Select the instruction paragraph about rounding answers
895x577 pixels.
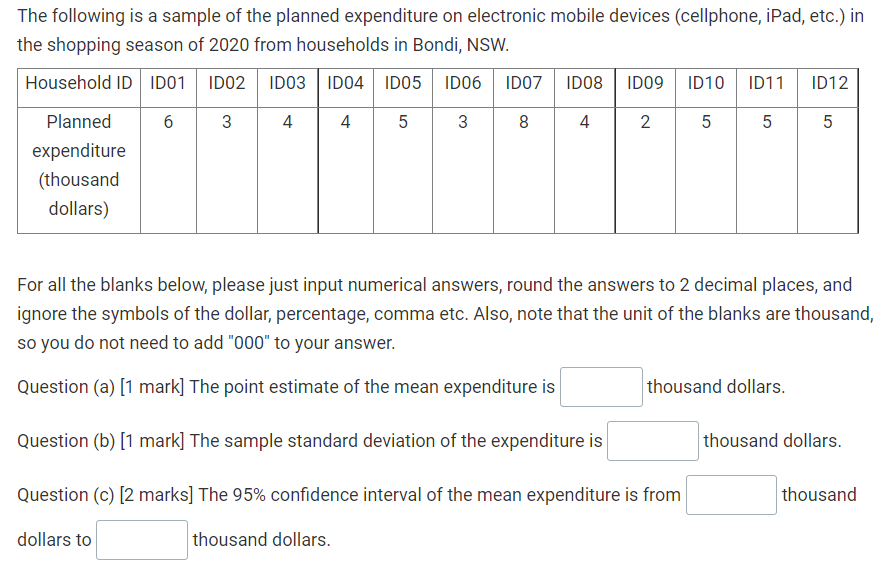[x=440, y=313]
